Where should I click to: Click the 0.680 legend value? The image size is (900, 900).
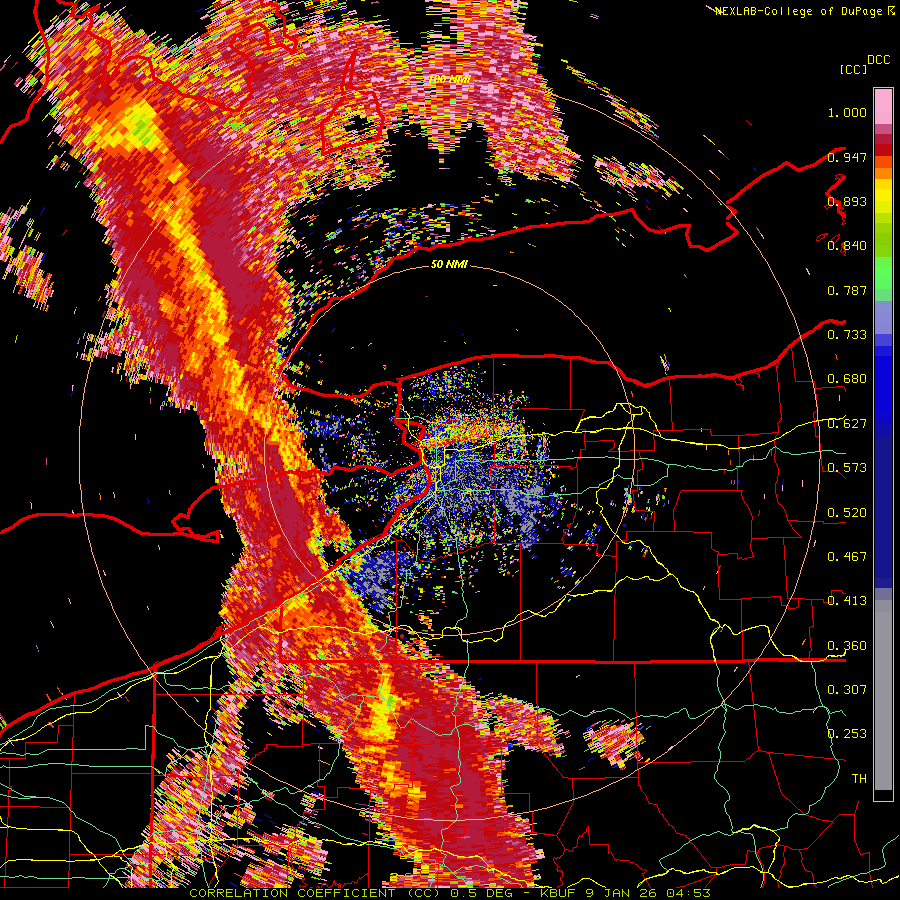847,379
